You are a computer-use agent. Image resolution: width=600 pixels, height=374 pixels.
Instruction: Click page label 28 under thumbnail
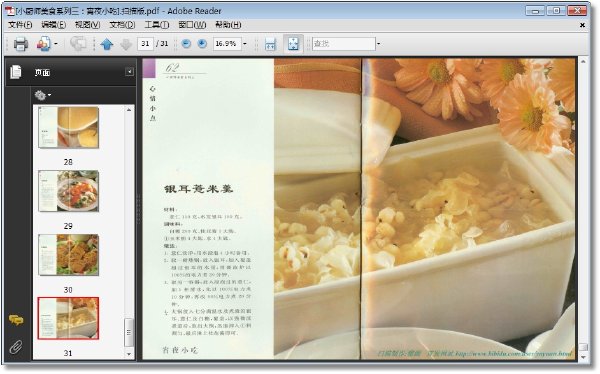tap(68, 162)
